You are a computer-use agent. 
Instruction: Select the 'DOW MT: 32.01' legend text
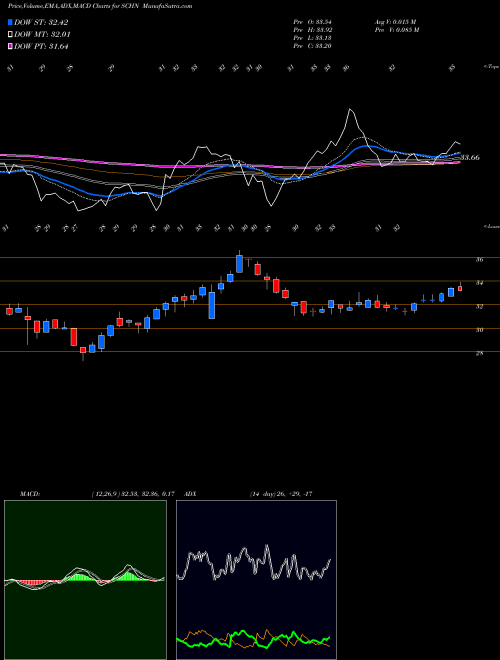pos(42,35)
